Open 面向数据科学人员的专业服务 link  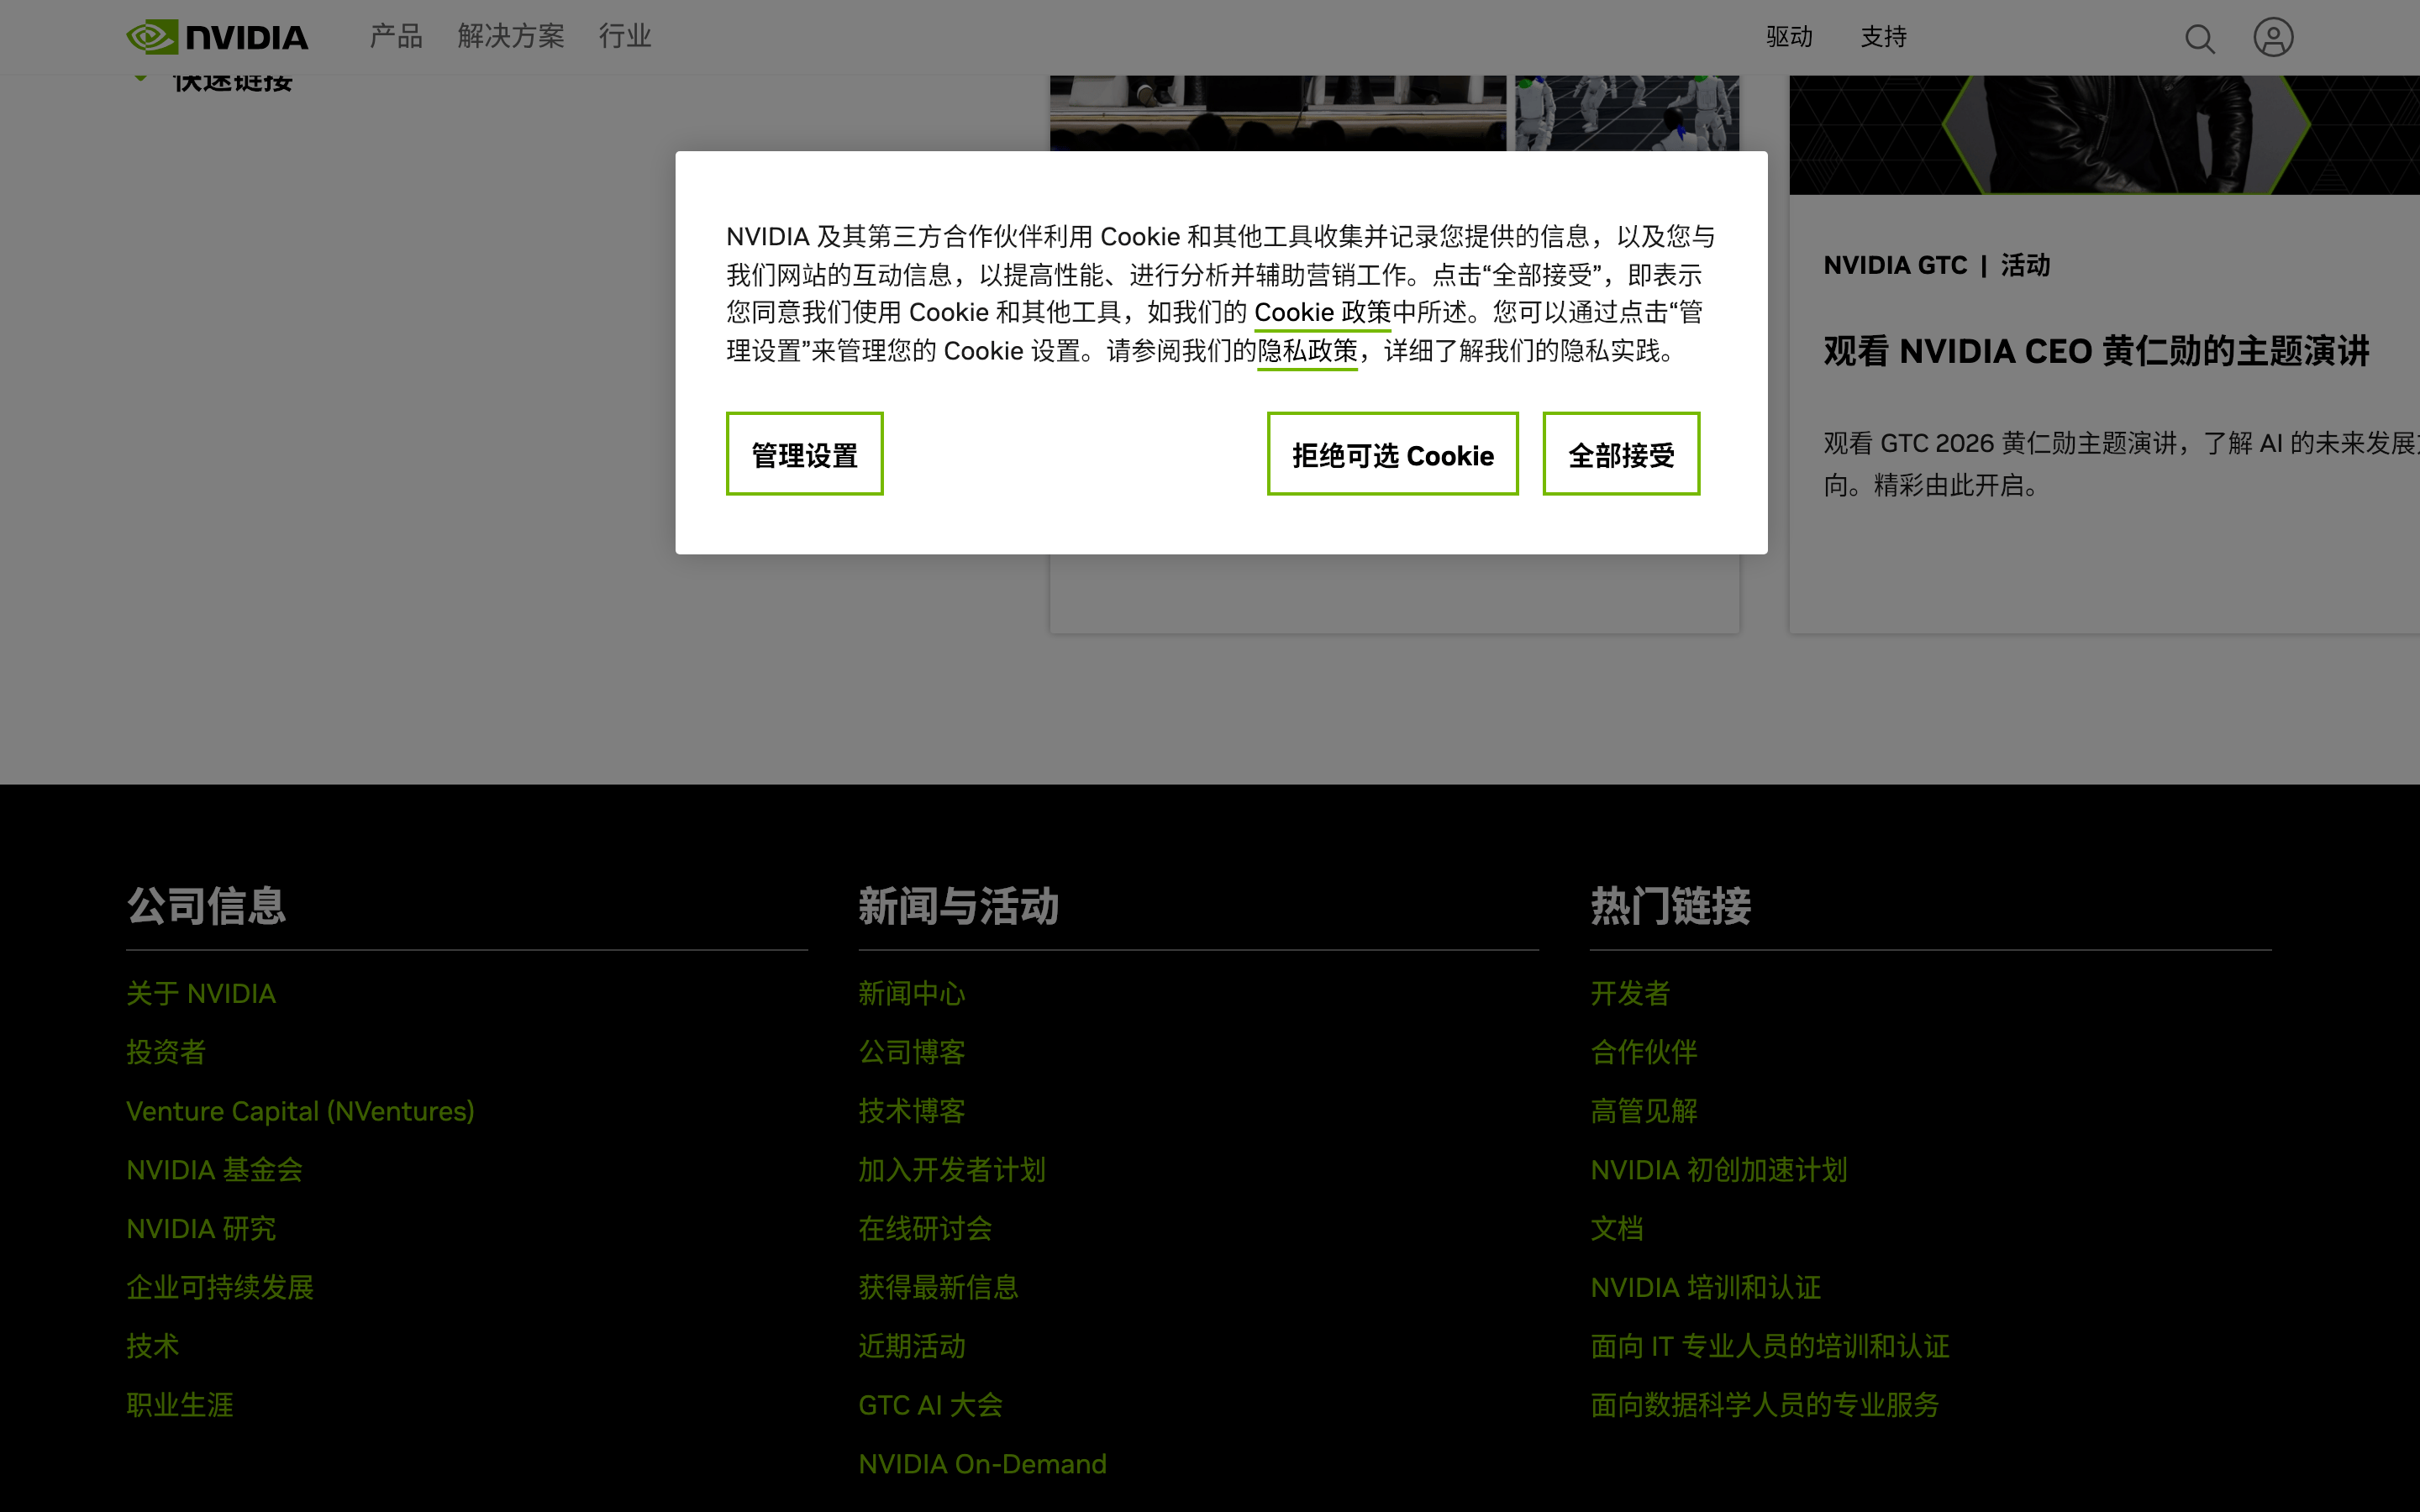tap(1765, 1405)
